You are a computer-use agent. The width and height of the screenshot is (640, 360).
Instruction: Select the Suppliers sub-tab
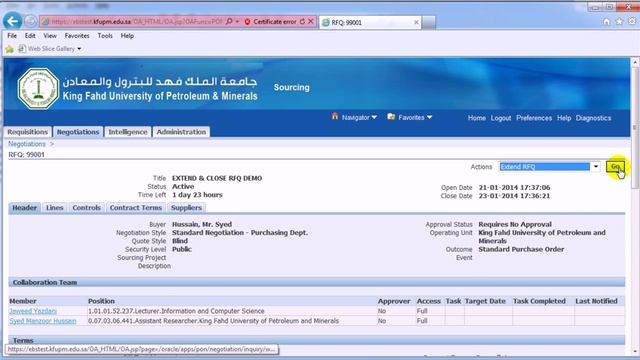(186, 208)
